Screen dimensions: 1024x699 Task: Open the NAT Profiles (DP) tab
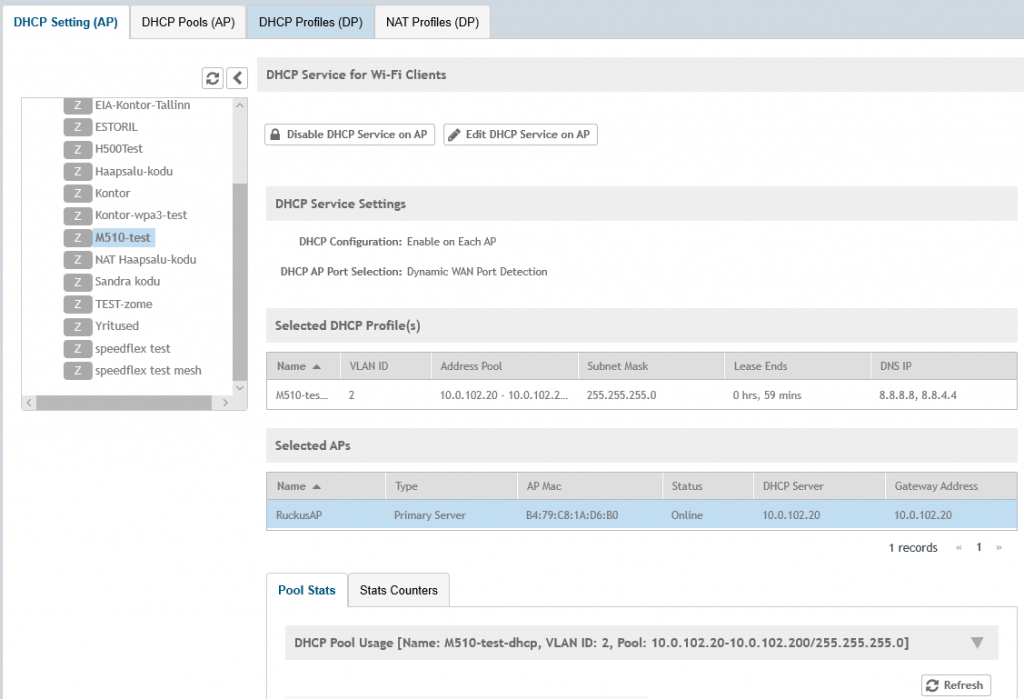click(432, 22)
